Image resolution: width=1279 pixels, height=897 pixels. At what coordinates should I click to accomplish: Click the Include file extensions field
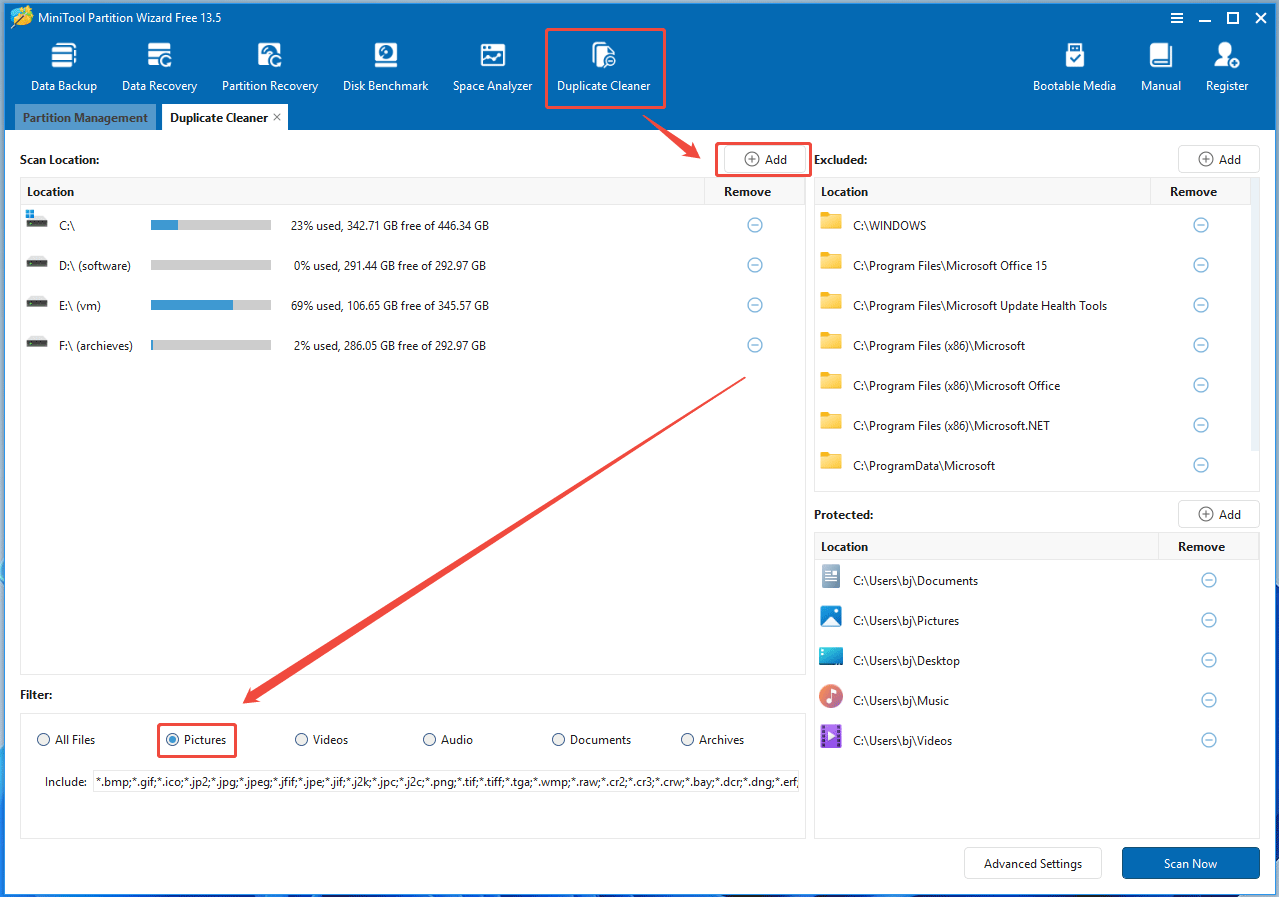[x=450, y=781]
